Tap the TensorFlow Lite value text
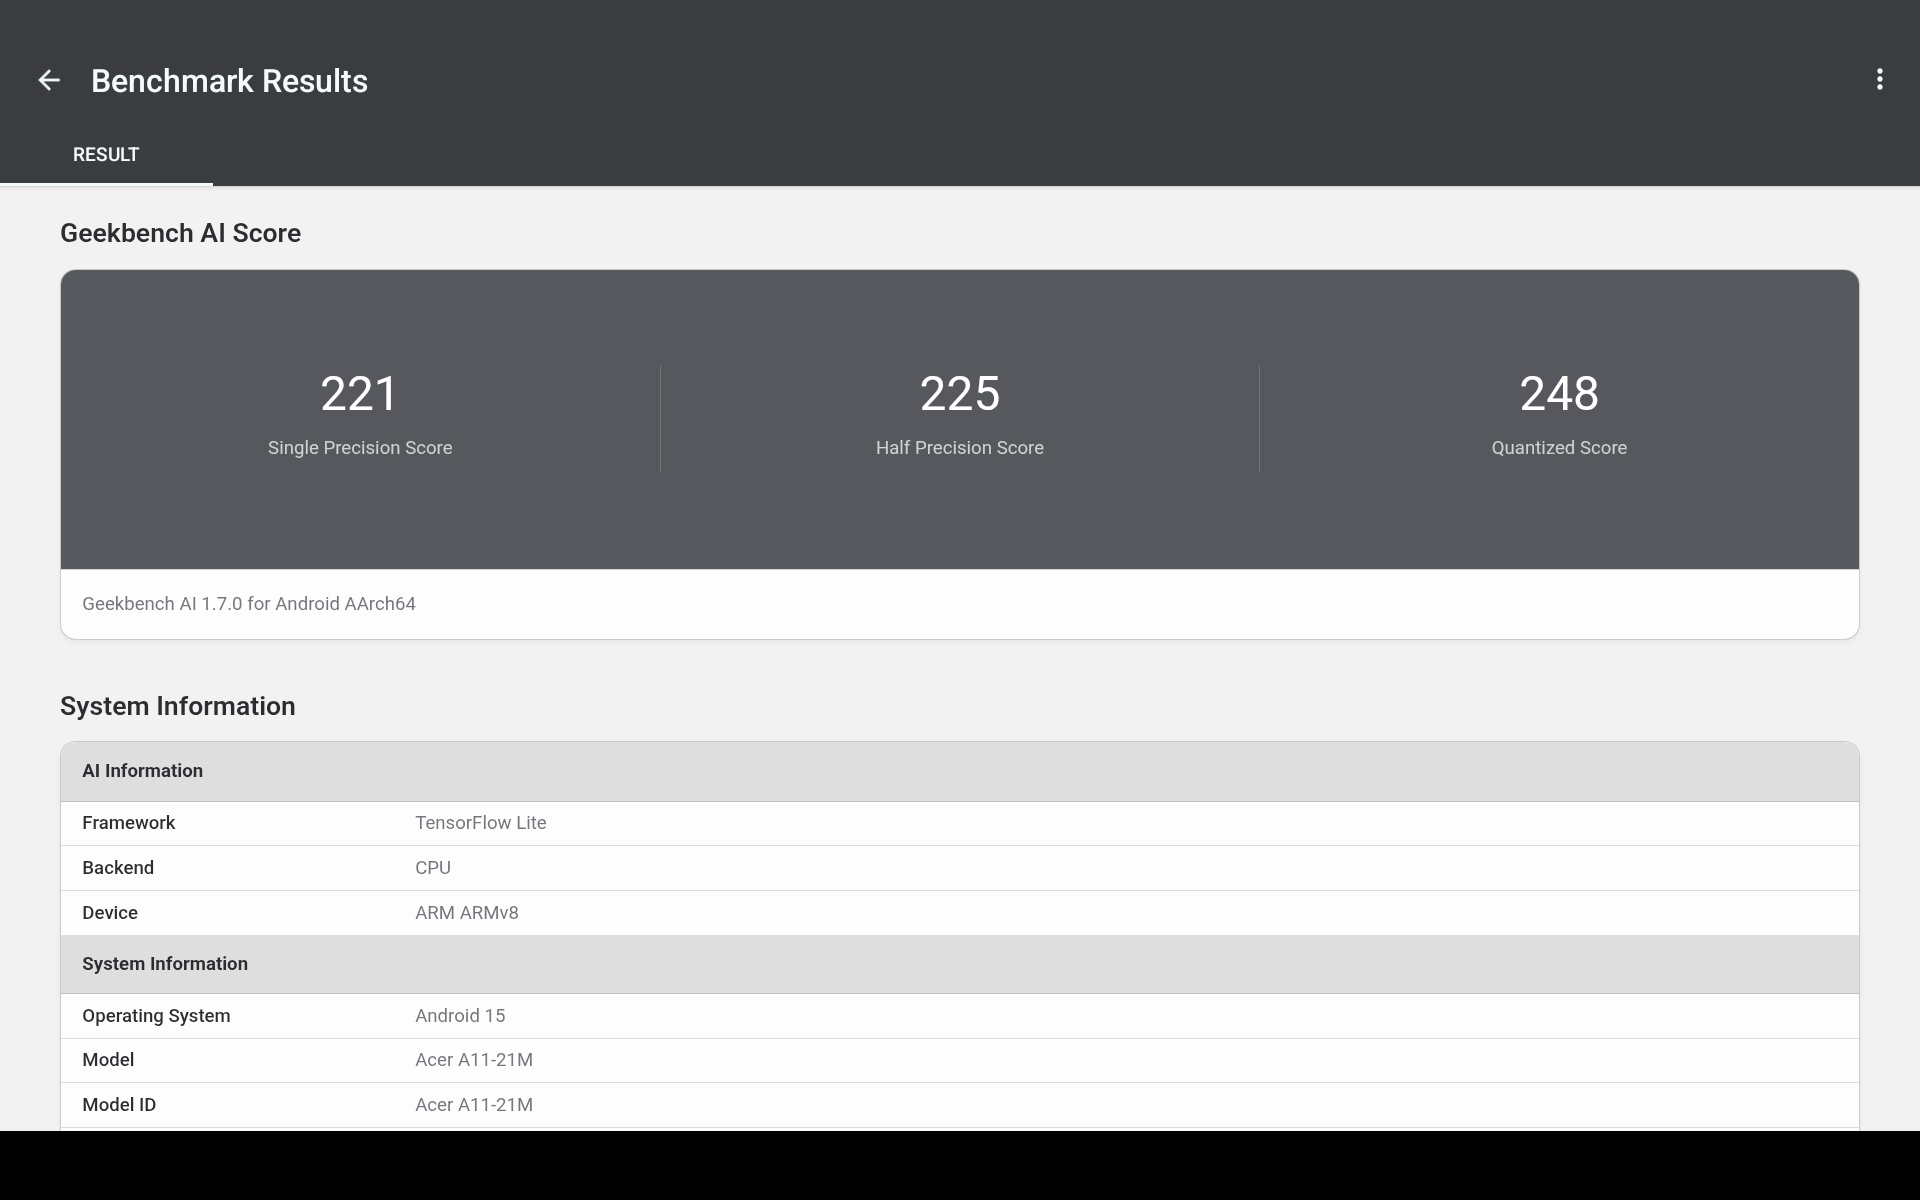This screenshot has height=1200, width=1920. click(480, 823)
